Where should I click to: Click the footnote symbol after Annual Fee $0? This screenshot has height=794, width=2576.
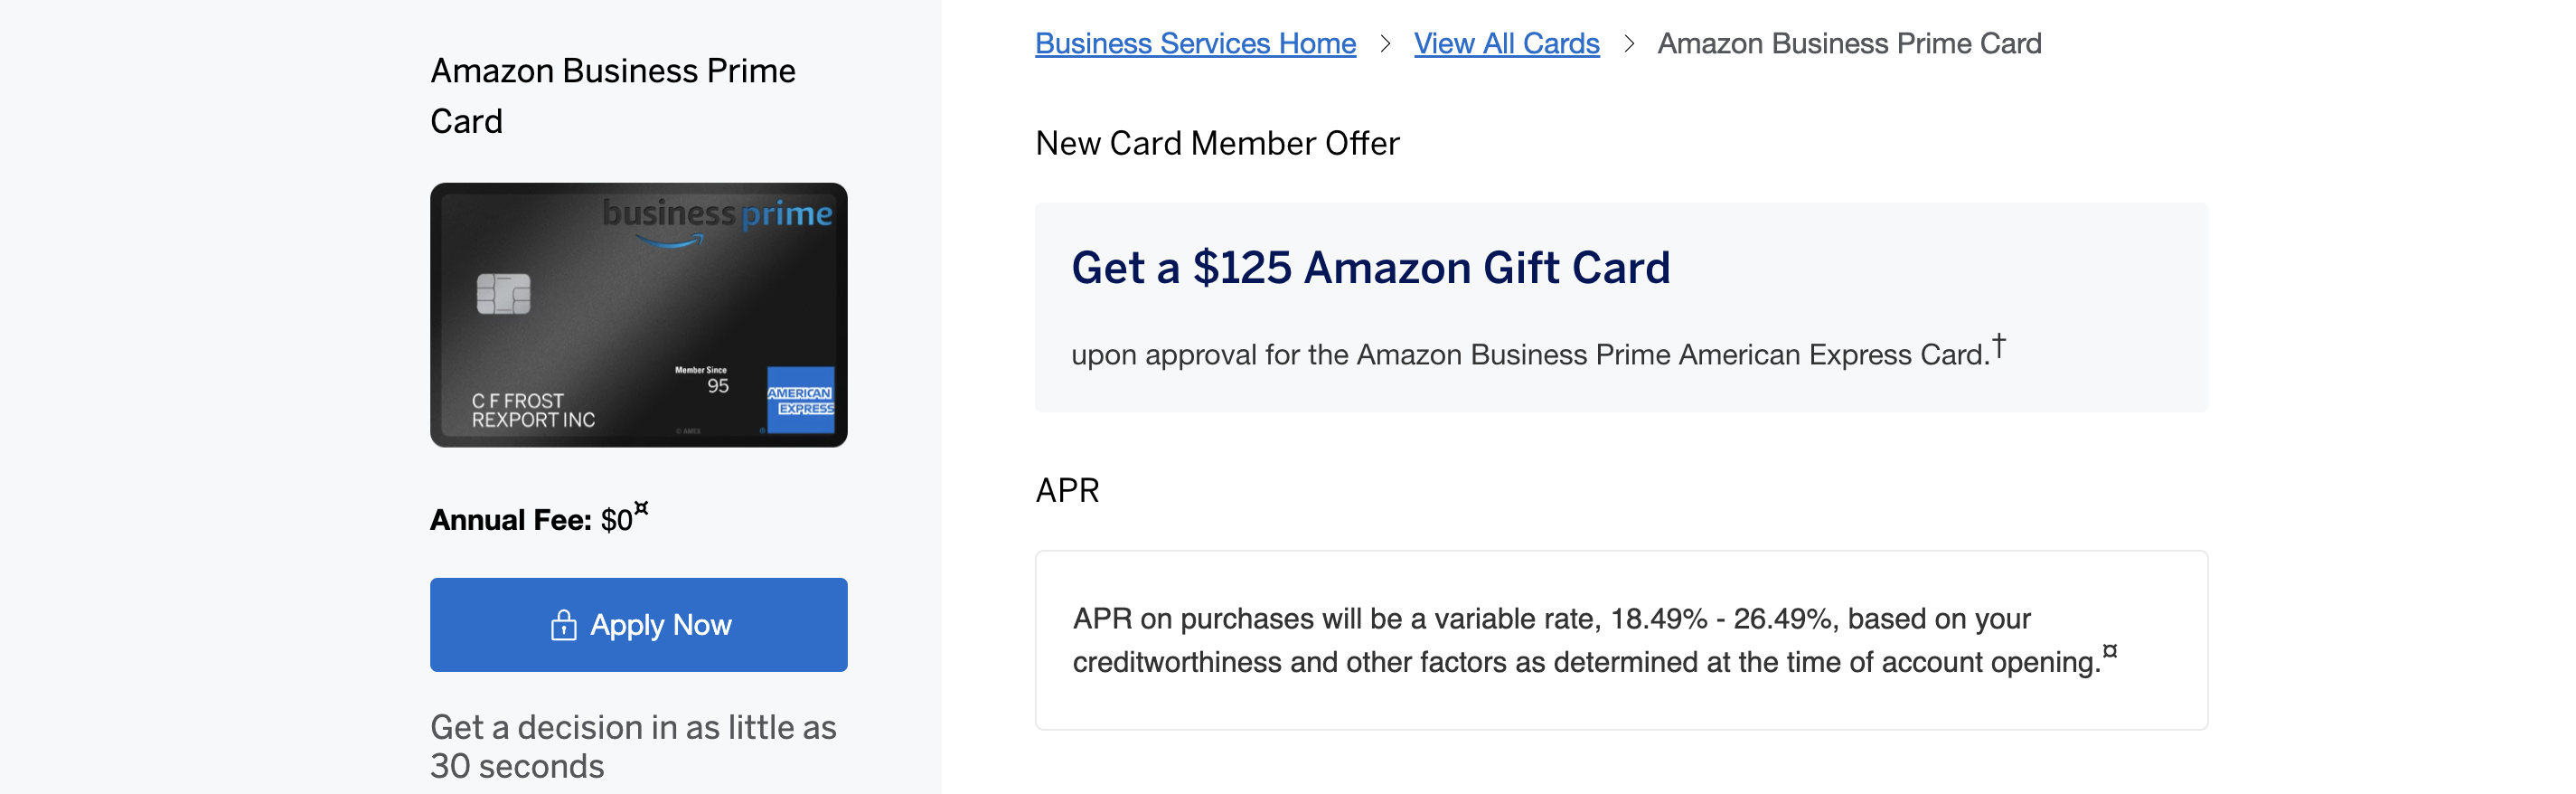tap(641, 508)
